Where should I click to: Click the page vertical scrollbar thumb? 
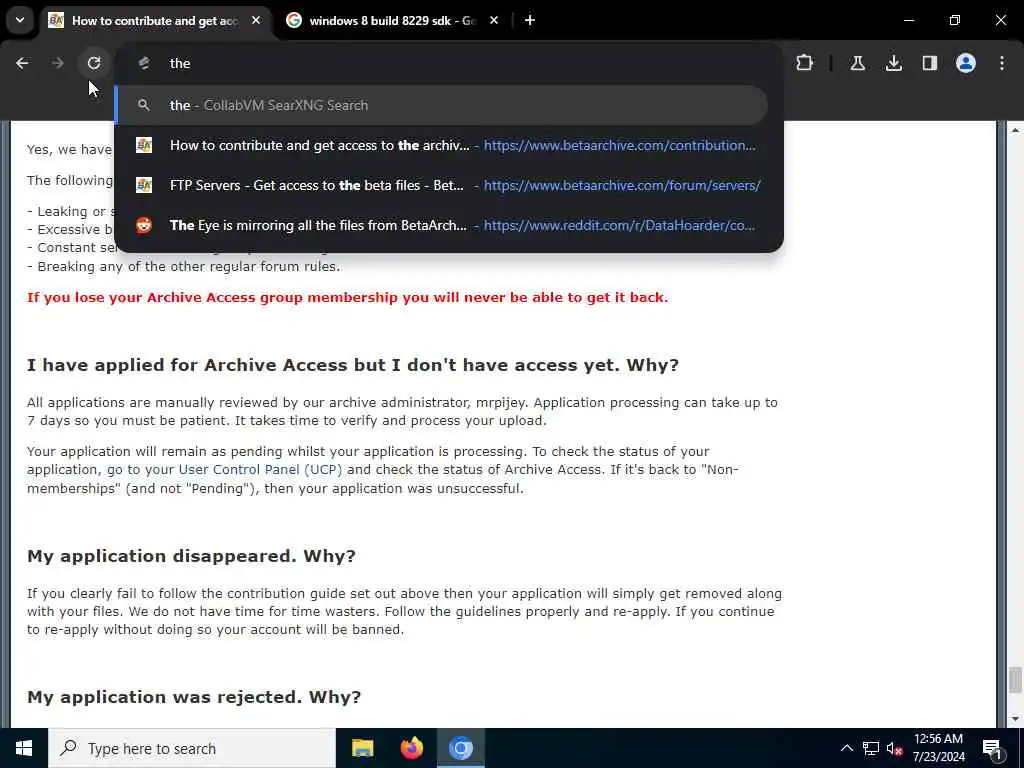pyautogui.click(x=1015, y=680)
